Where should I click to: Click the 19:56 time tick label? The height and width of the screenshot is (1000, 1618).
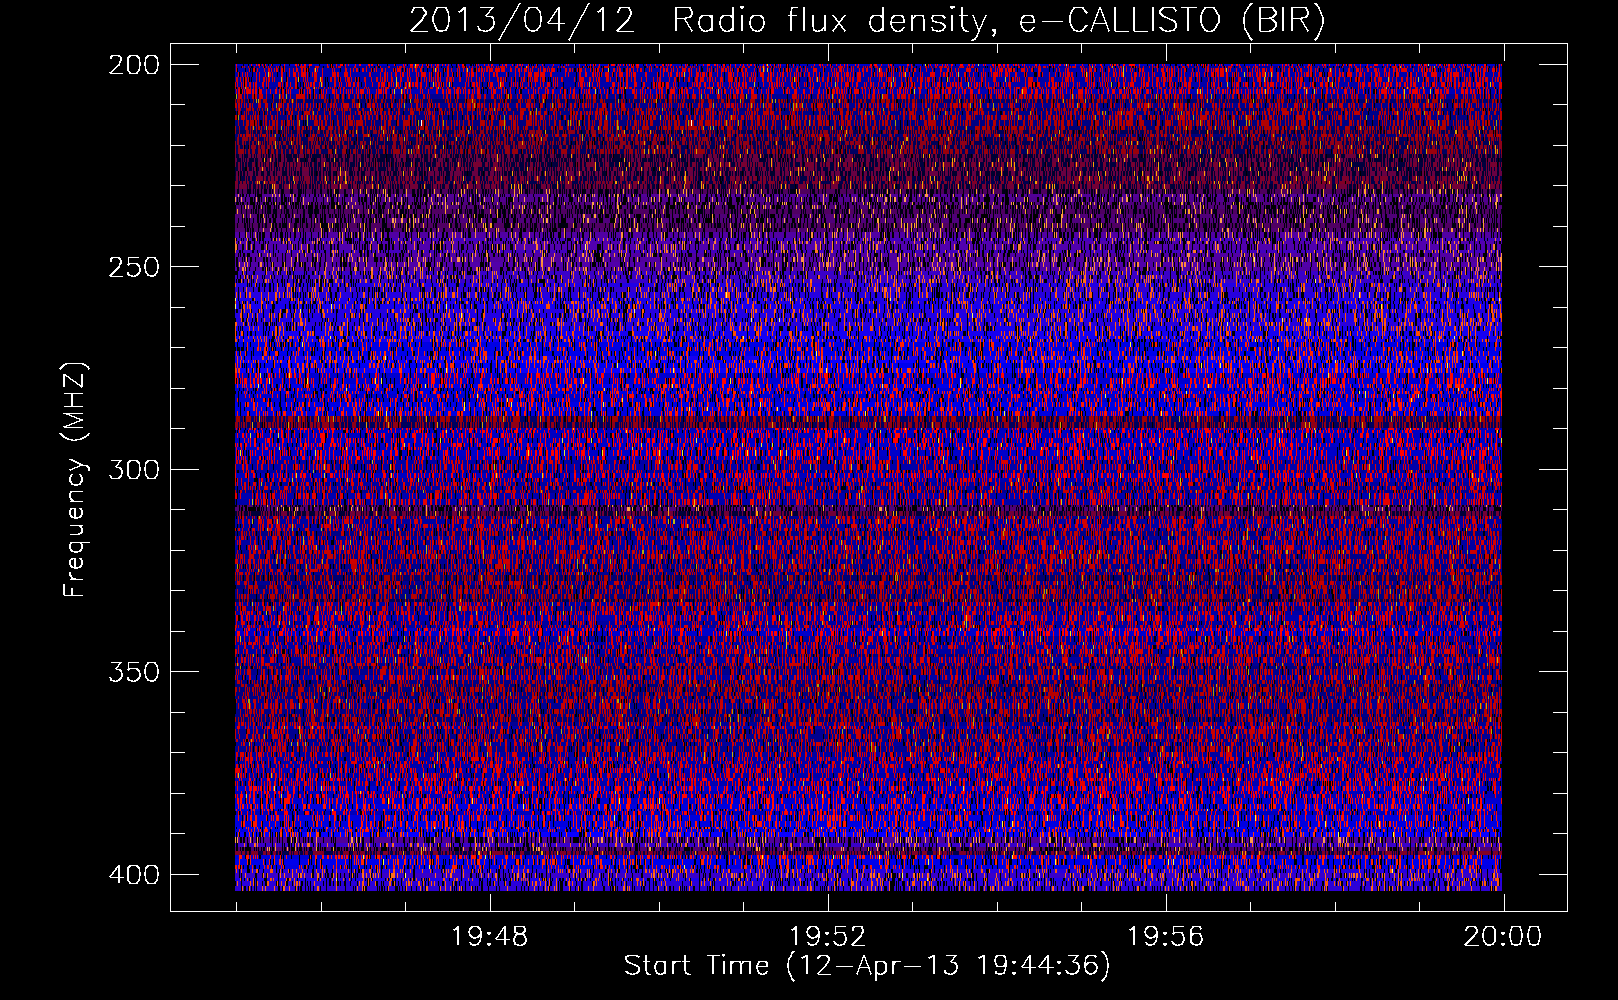(1166, 937)
